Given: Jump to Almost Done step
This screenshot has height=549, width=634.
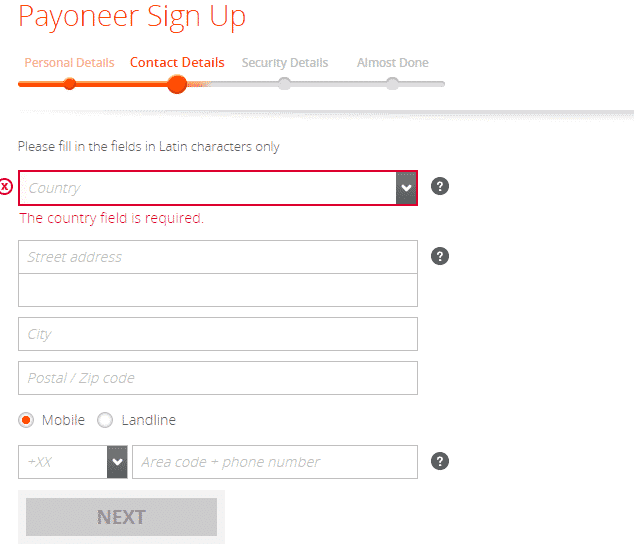Looking at the screenshot, I should 393,63.
